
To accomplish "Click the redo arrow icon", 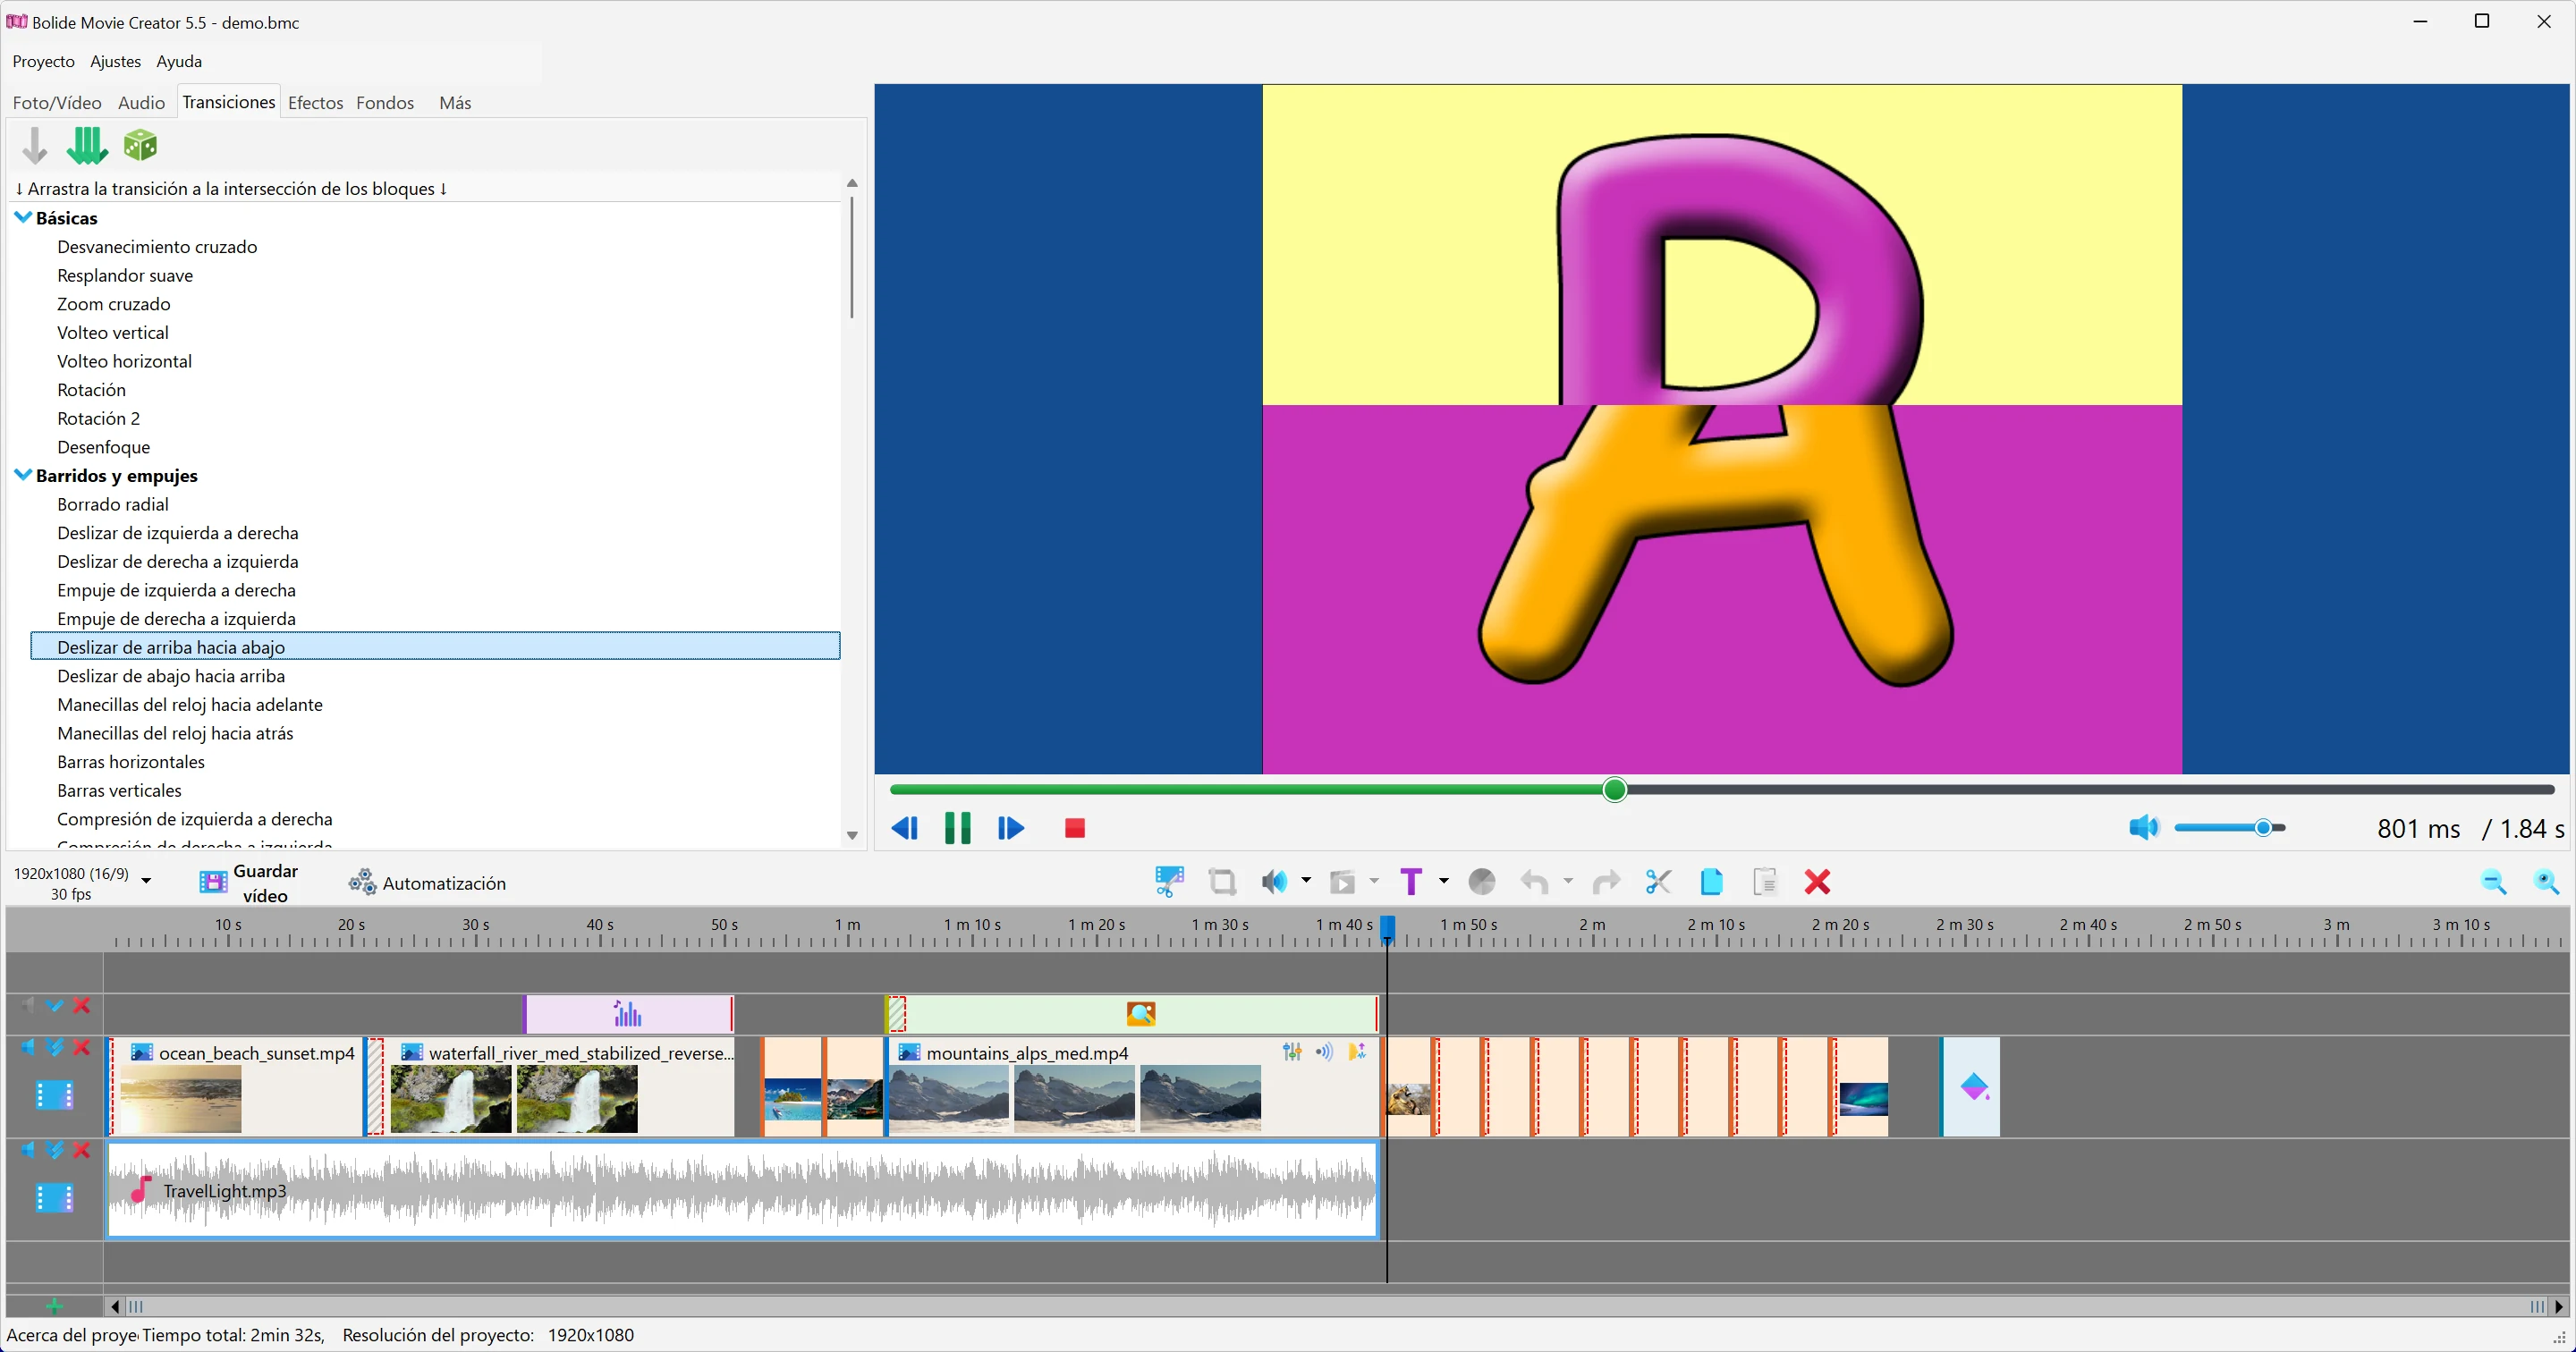I will click(1606, 881).
